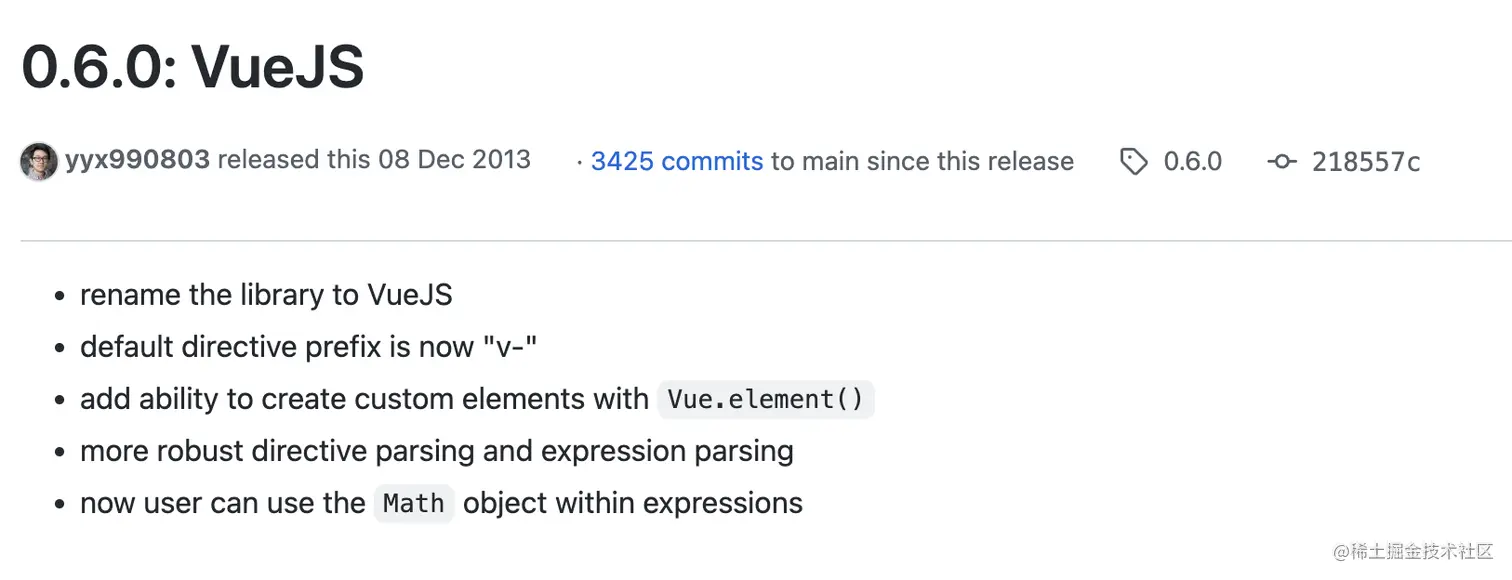Click the Vue.element() inline code snippet

tap(766, 399)
